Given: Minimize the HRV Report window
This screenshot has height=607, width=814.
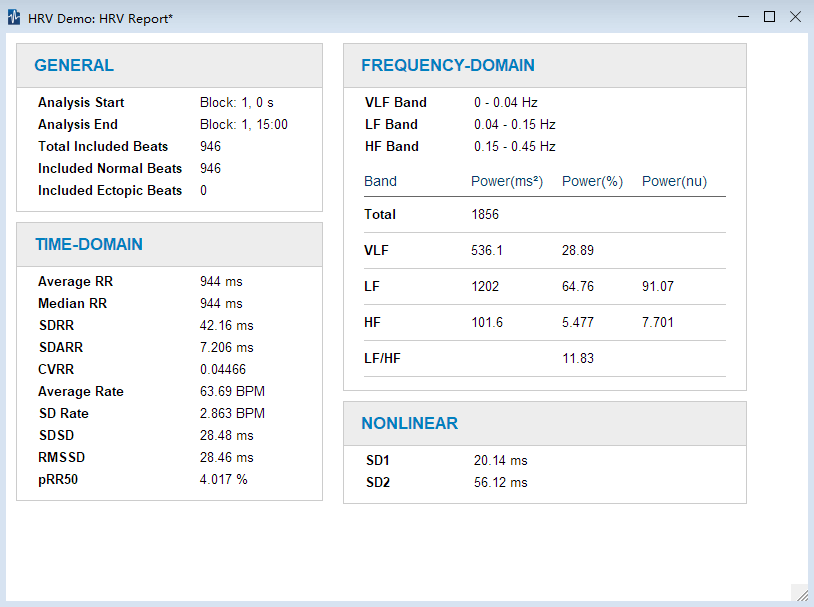Looking at the screenshot, I should [x=743, y=17].
